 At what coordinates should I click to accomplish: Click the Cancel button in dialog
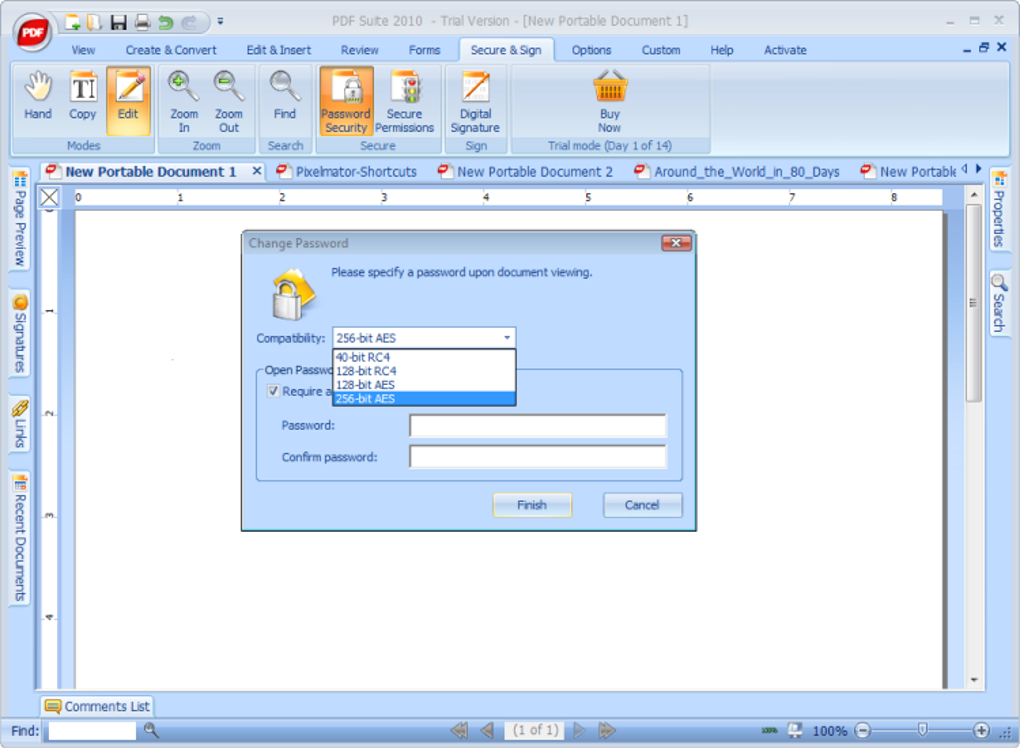click(642, 505)
